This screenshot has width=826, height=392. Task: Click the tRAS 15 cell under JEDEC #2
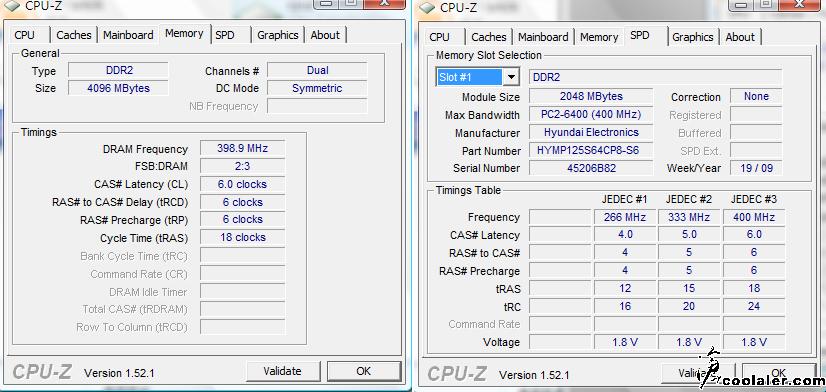click(689, 288)
